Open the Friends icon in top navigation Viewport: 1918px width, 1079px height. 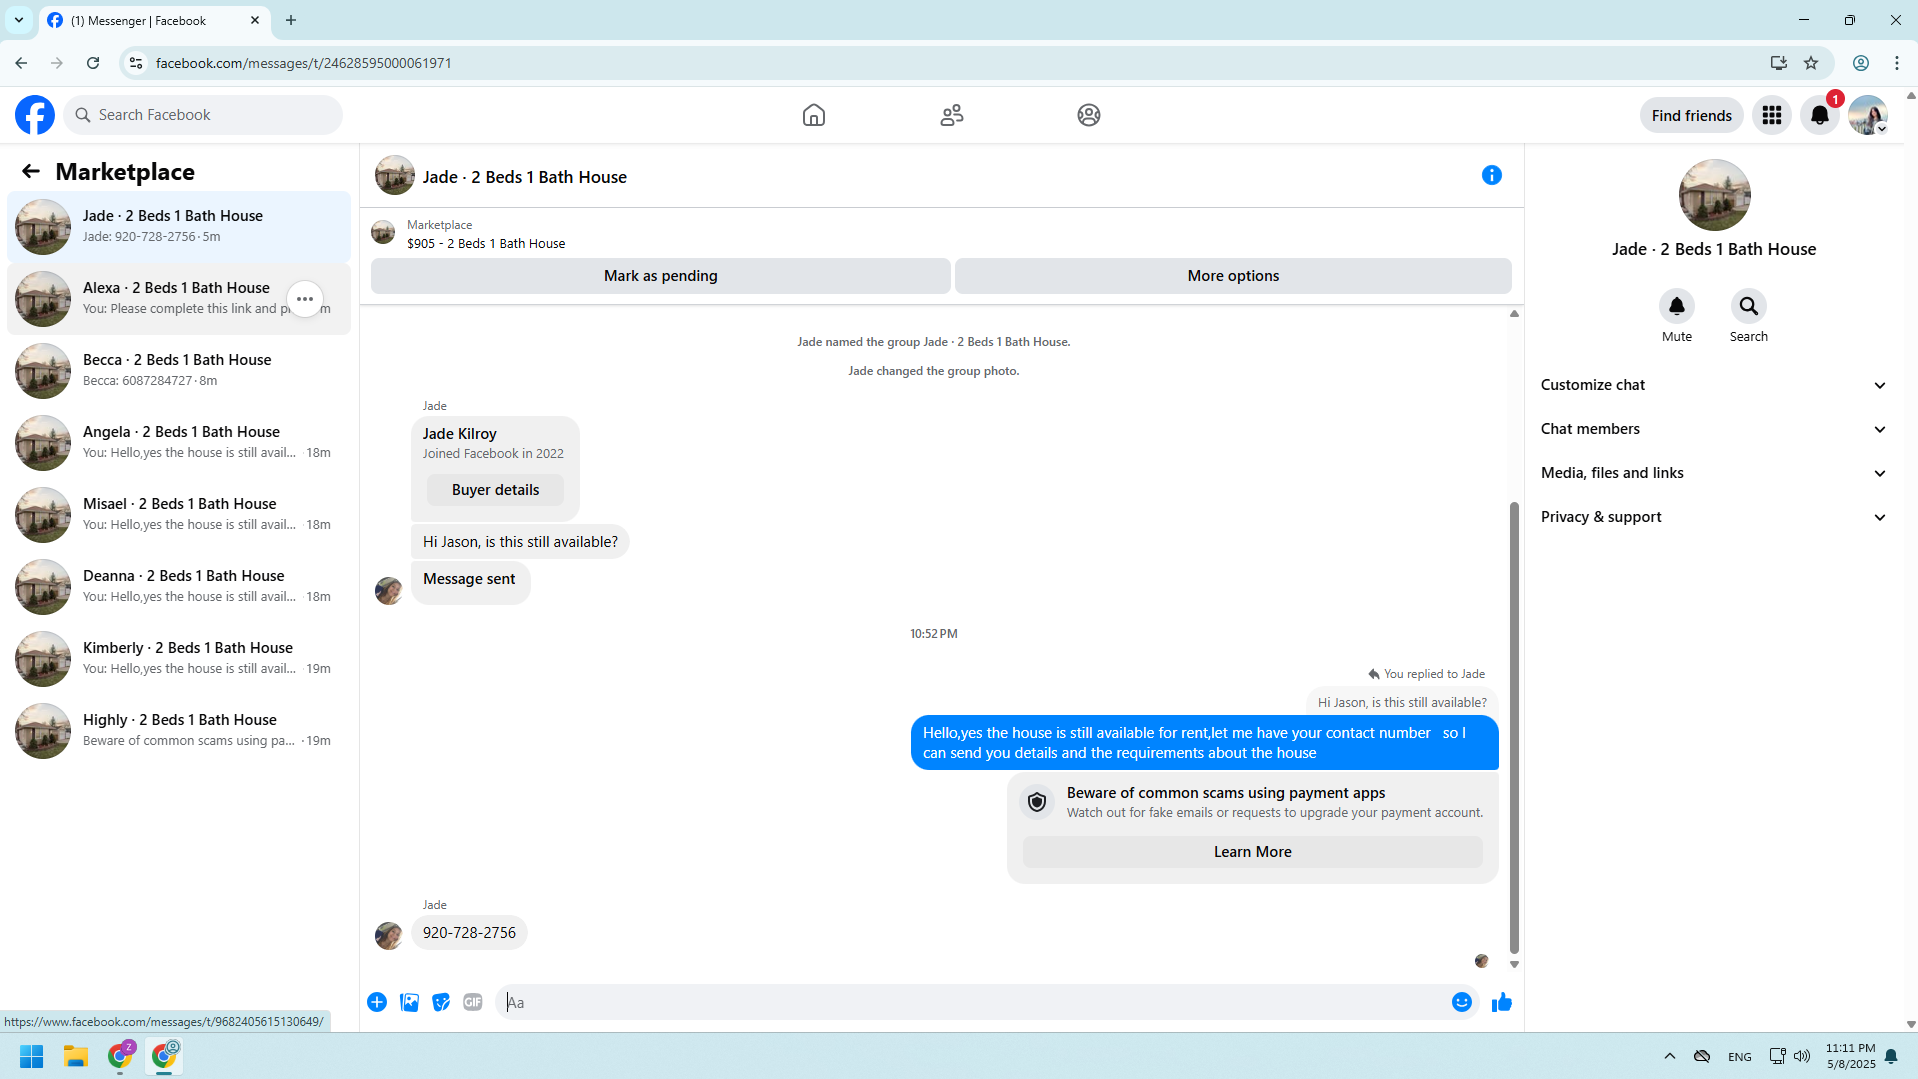952,115
